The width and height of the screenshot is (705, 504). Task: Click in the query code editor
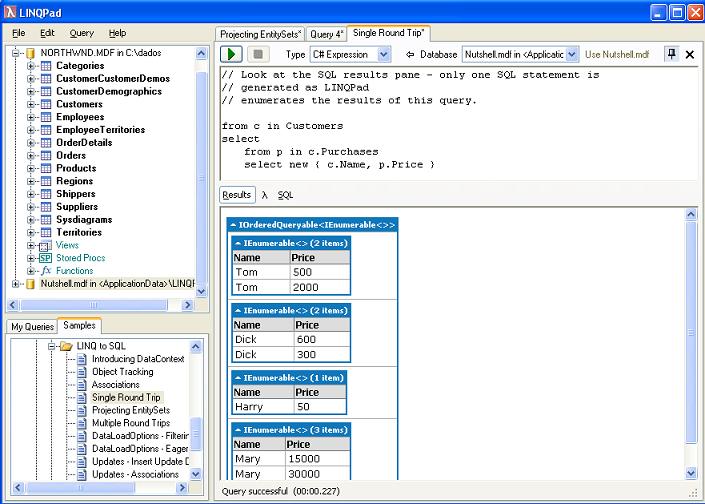coord(459,124)
